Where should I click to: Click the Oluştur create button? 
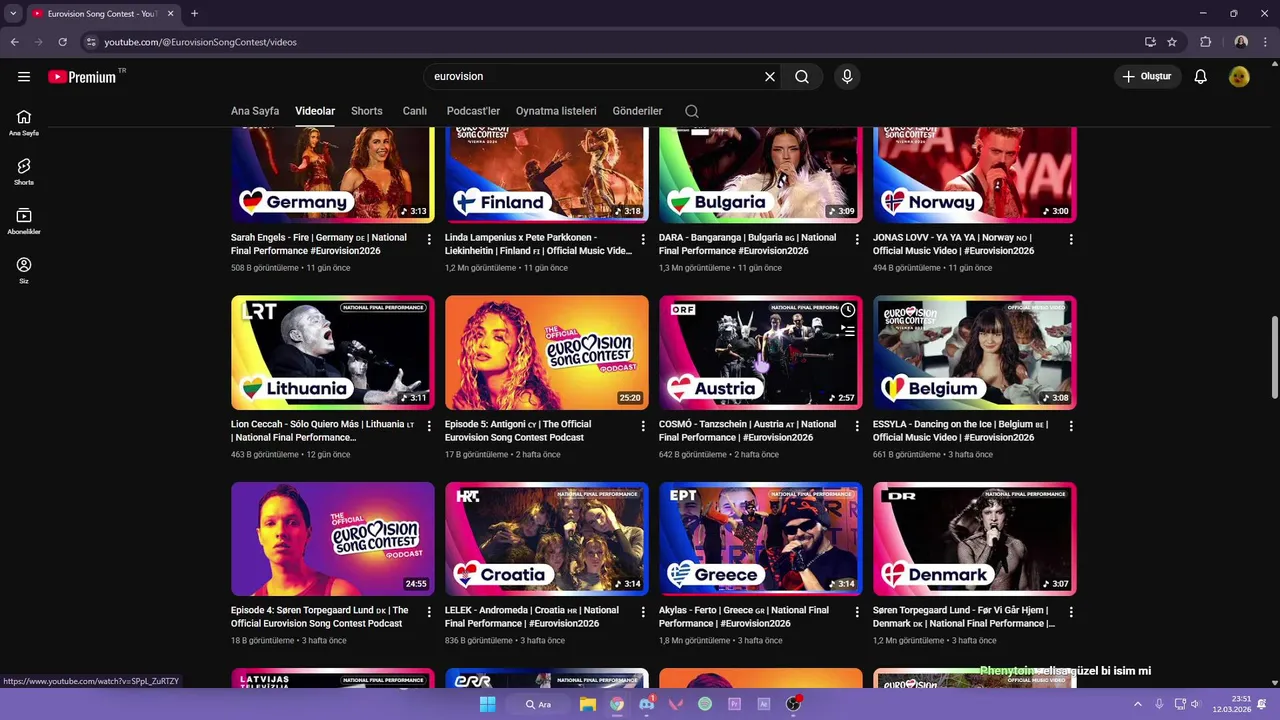pos(1148,77)
